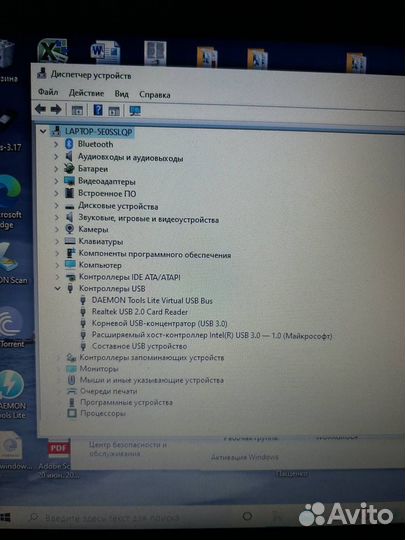The height and width of the screenshot is (540, 405).
Task: Collapse the Контроллеры USB category
Action: (58, 288)
